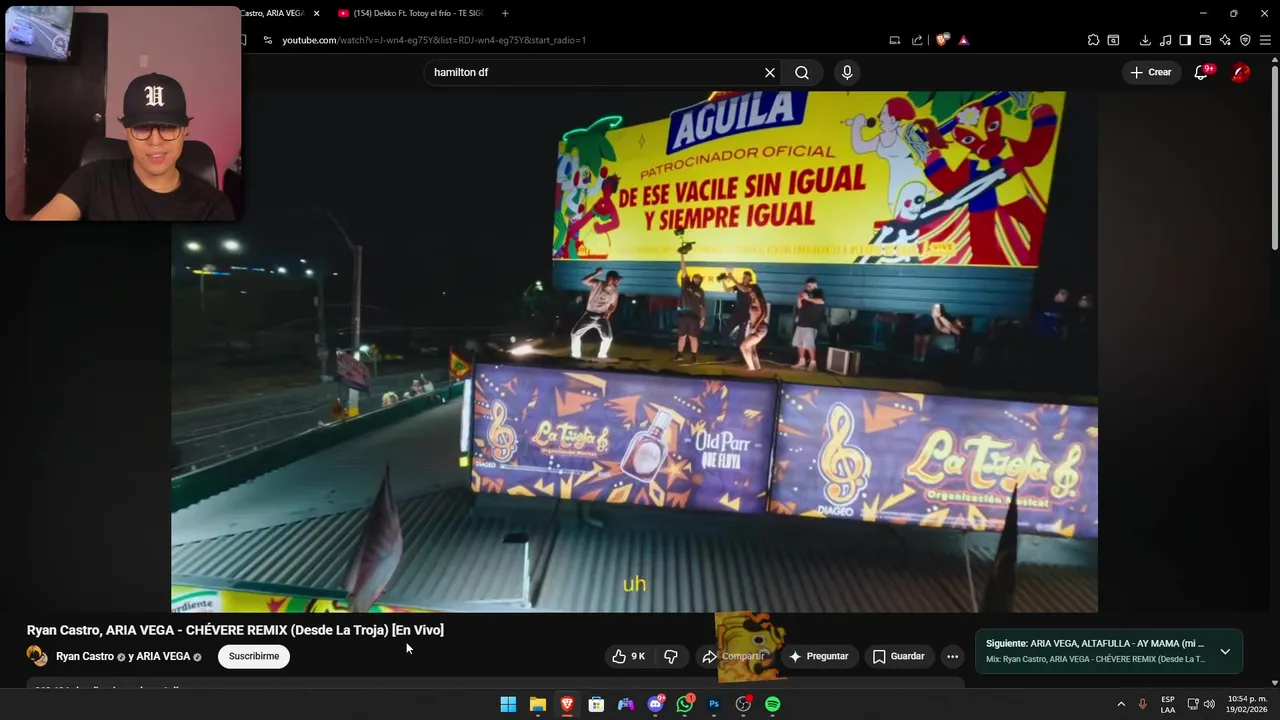Open File Explorer from taskbar

point(538,704)
